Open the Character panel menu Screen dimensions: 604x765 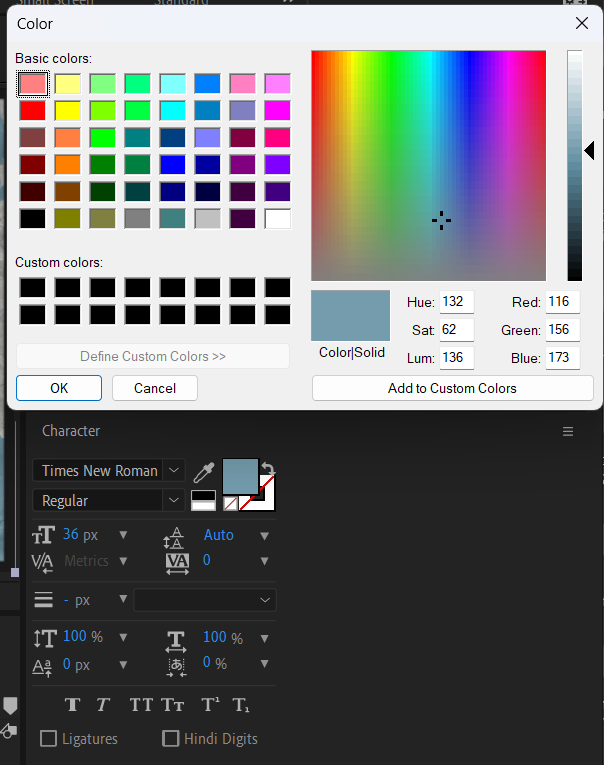click(x=567, y=431)
